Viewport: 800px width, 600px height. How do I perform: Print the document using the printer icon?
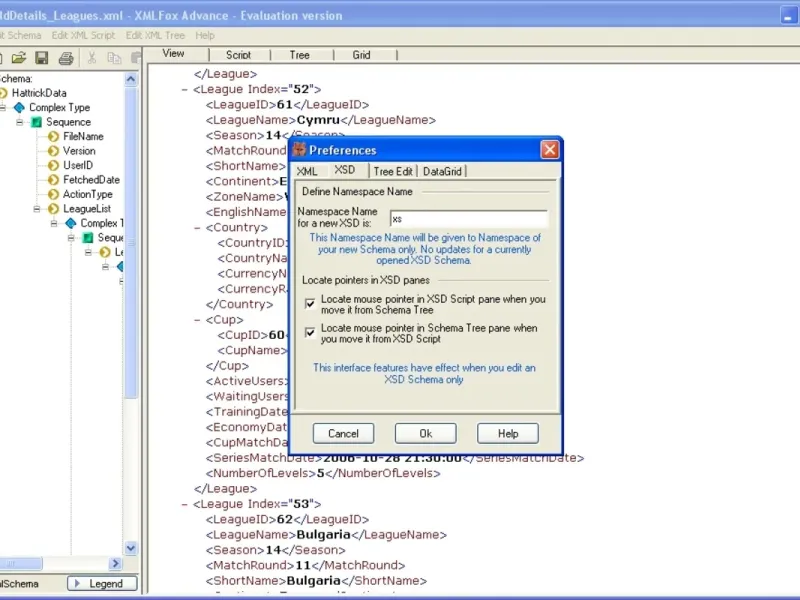(x=66, y=58)
